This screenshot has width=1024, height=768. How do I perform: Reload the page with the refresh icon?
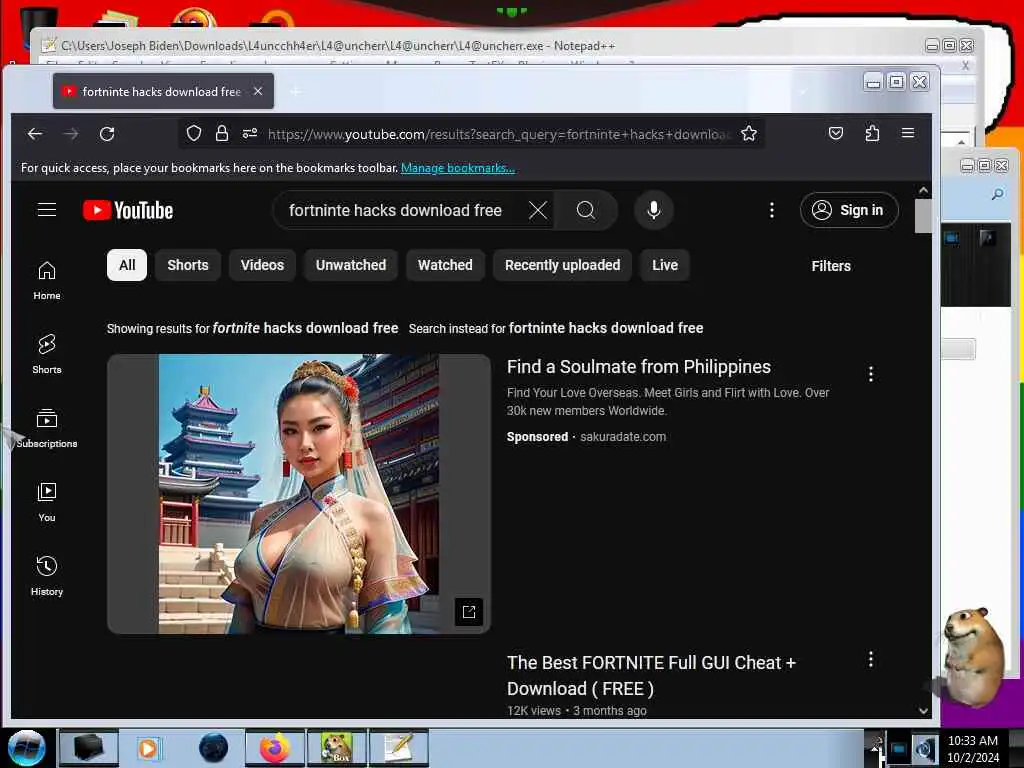[x=107, y=134]
